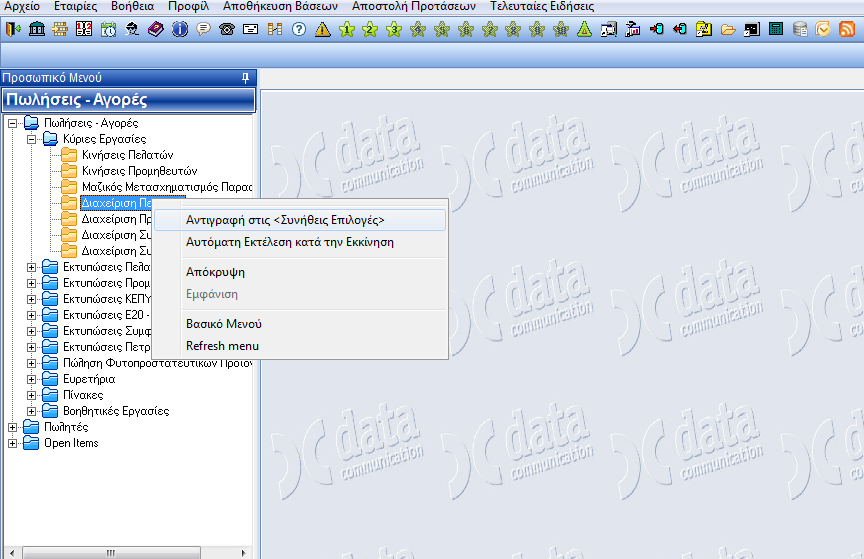Open the black console window icon

(752, 29)
